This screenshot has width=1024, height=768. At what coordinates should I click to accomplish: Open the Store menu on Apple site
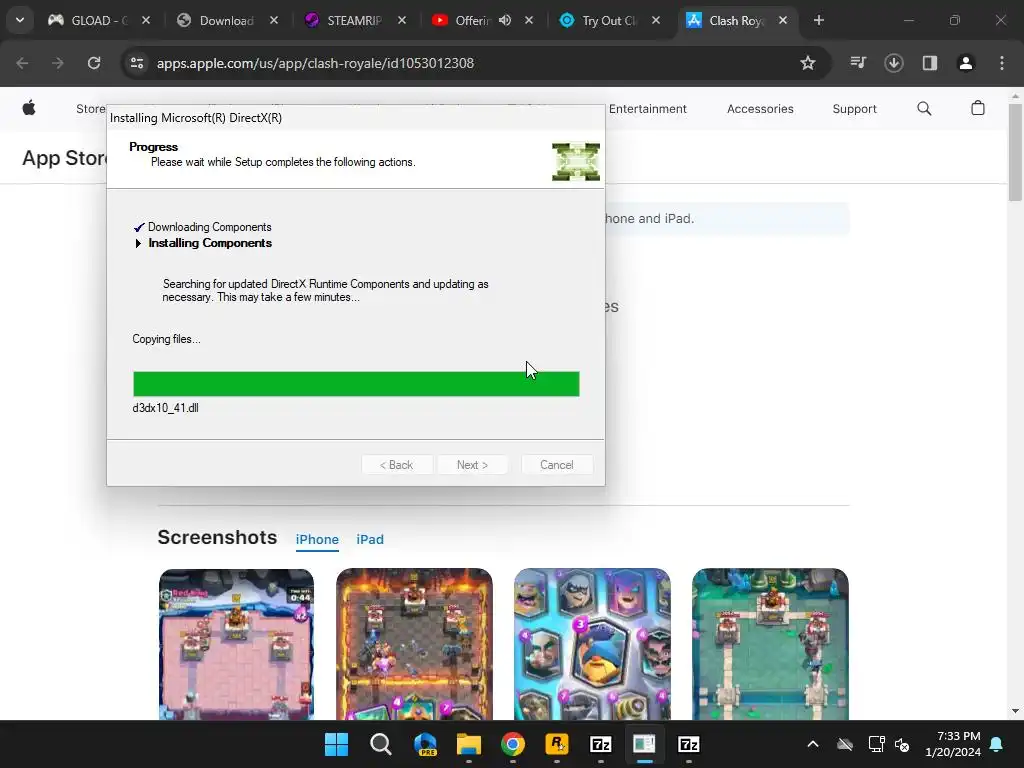[91, 109]
